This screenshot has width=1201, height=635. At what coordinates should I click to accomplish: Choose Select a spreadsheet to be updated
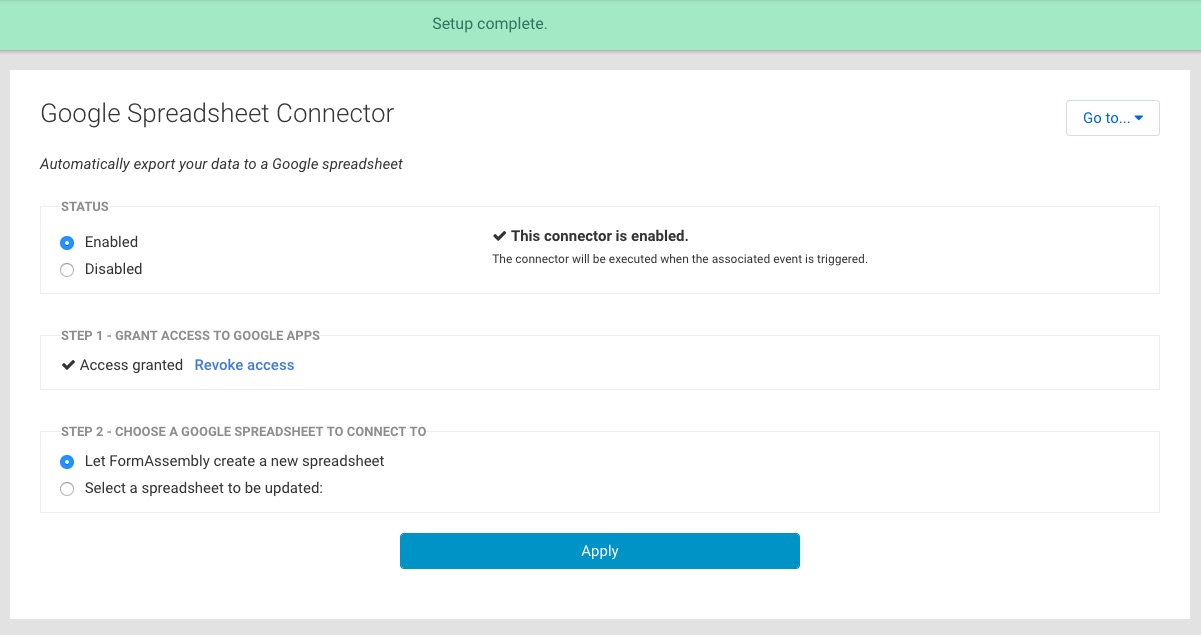pos(67,489)
